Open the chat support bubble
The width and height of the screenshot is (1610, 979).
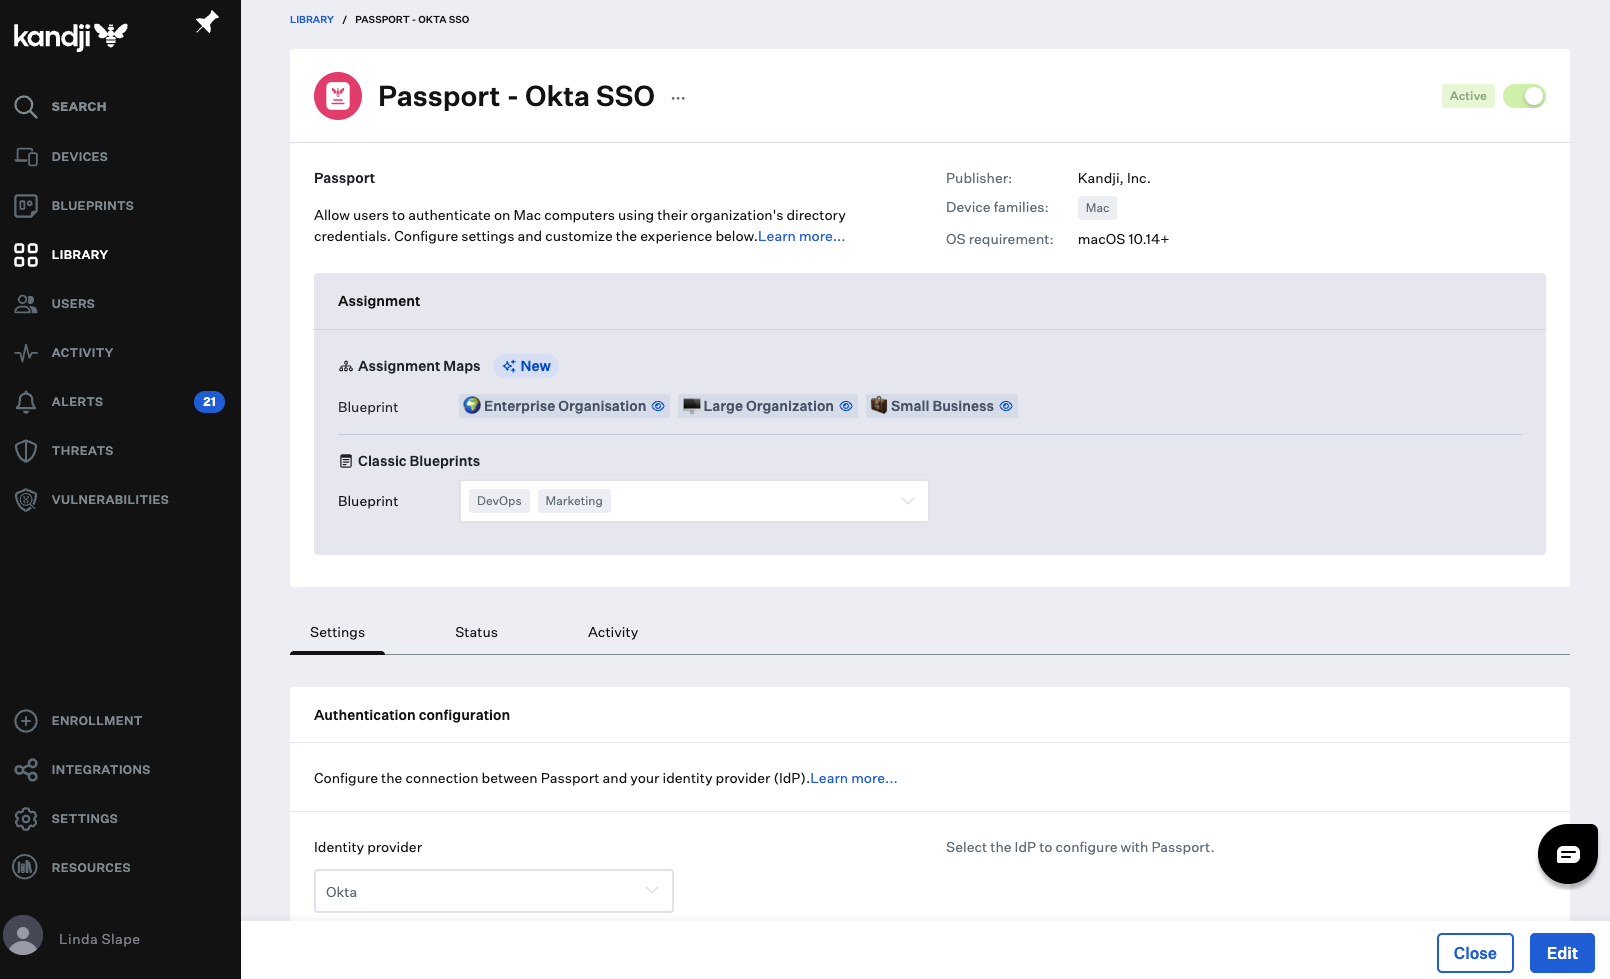pyautogui.click(x=1567, y=854)
